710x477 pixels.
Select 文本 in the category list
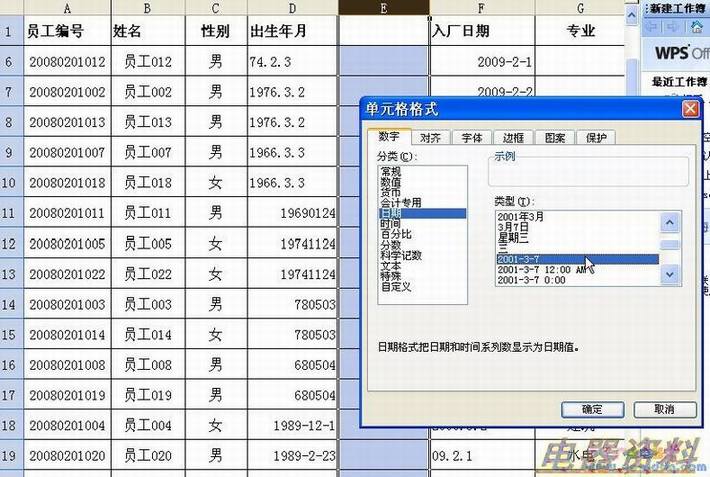tap(390, 266)
